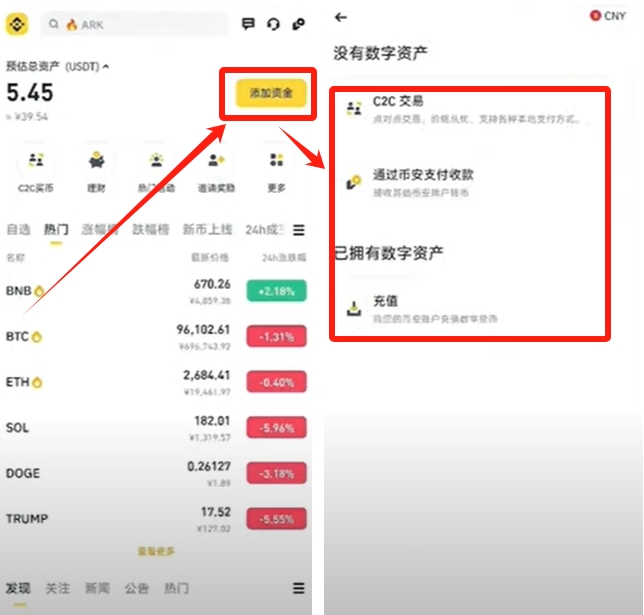Switch to the 新币上线 tab
The height and width of the screenshot is (615, 644).
[207, 229]
